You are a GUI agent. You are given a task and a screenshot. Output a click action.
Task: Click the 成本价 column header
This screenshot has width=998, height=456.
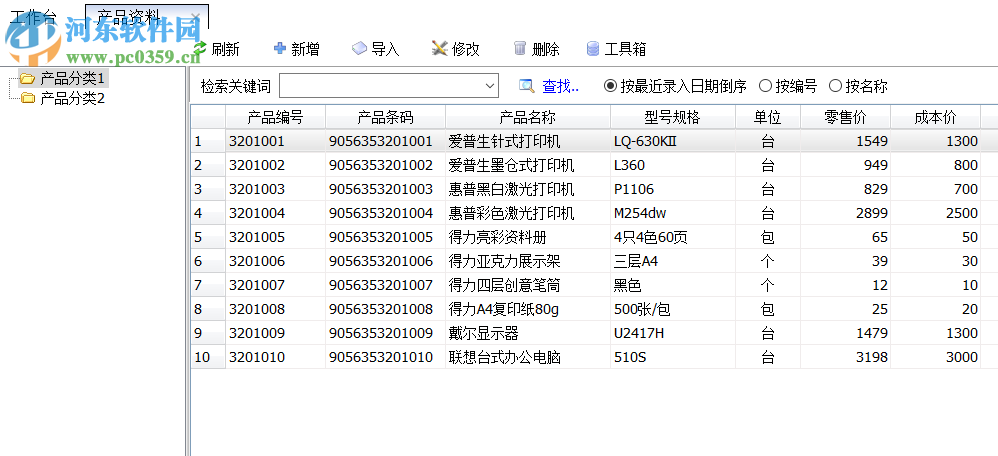point(936,117)
